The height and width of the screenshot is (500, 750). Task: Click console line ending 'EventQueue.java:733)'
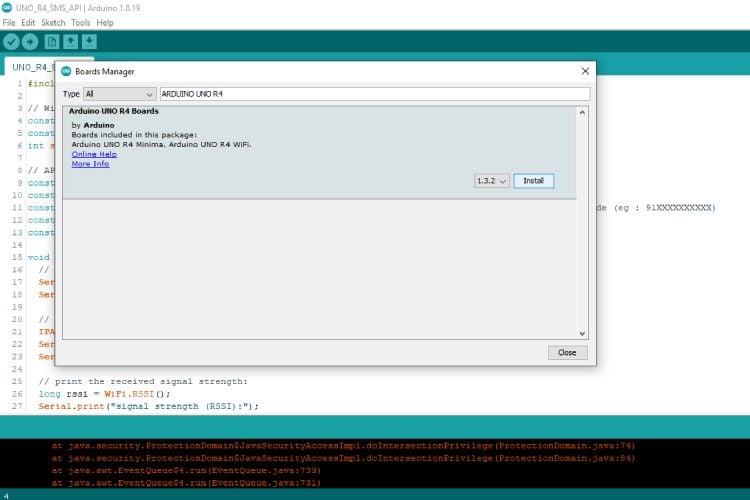coord(186,470)
